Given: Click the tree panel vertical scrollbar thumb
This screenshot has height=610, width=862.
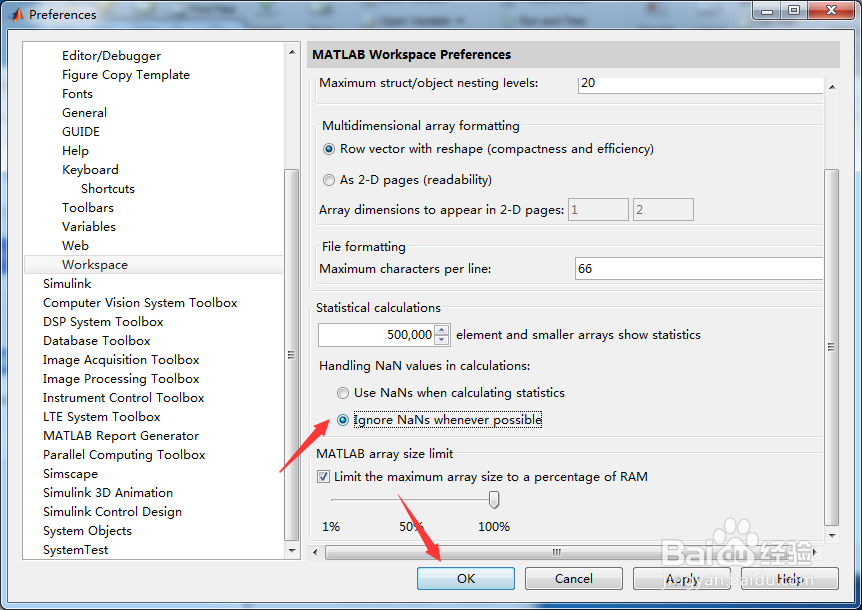Looking at the screenshot, I should click(292, 355).
